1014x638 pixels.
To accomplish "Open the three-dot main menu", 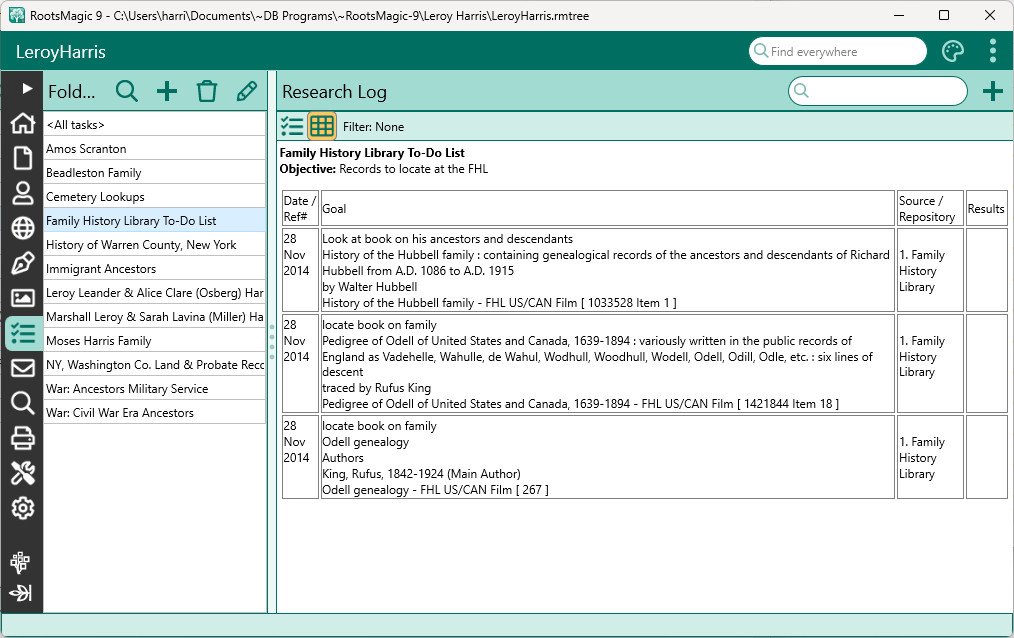I will click(x=992, y=51).
